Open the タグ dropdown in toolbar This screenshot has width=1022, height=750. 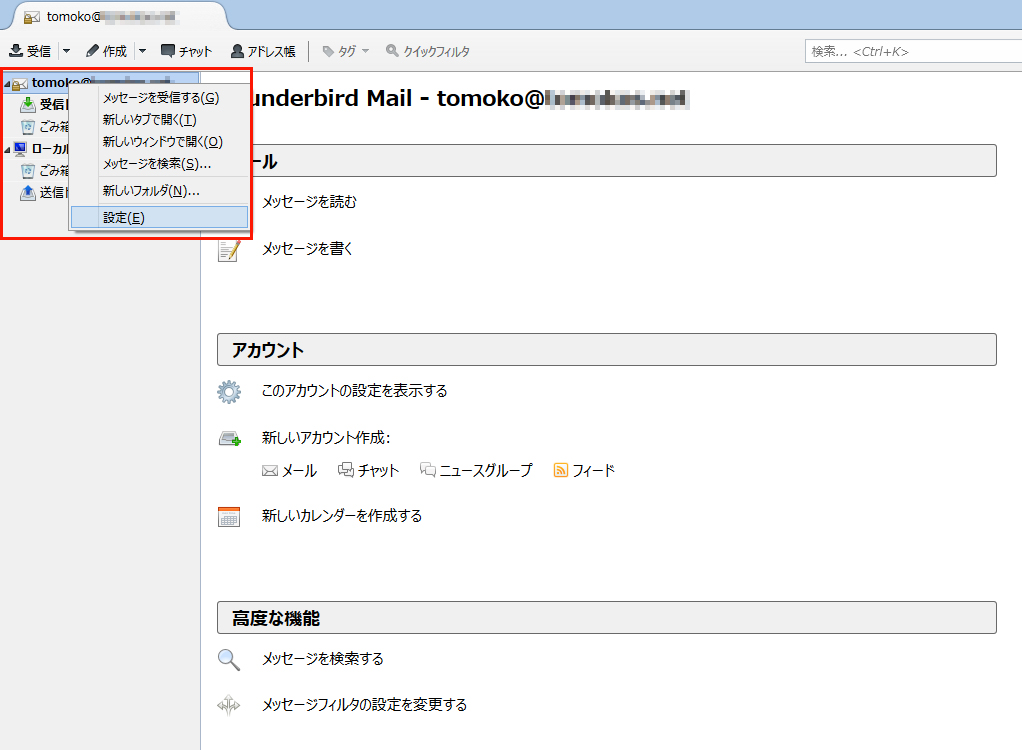[346, 51]
